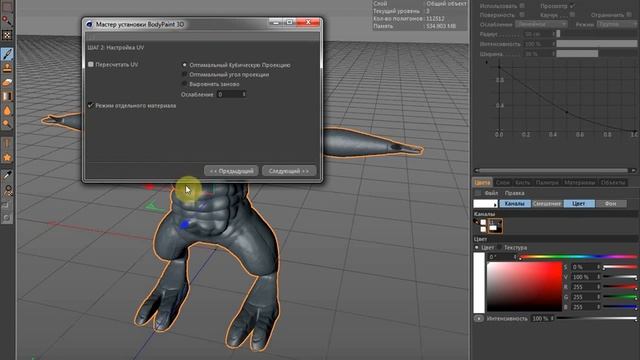Switch to the Палитра tab
The width and height of the screenshot is (640, 360).
(x=547, y=182)
